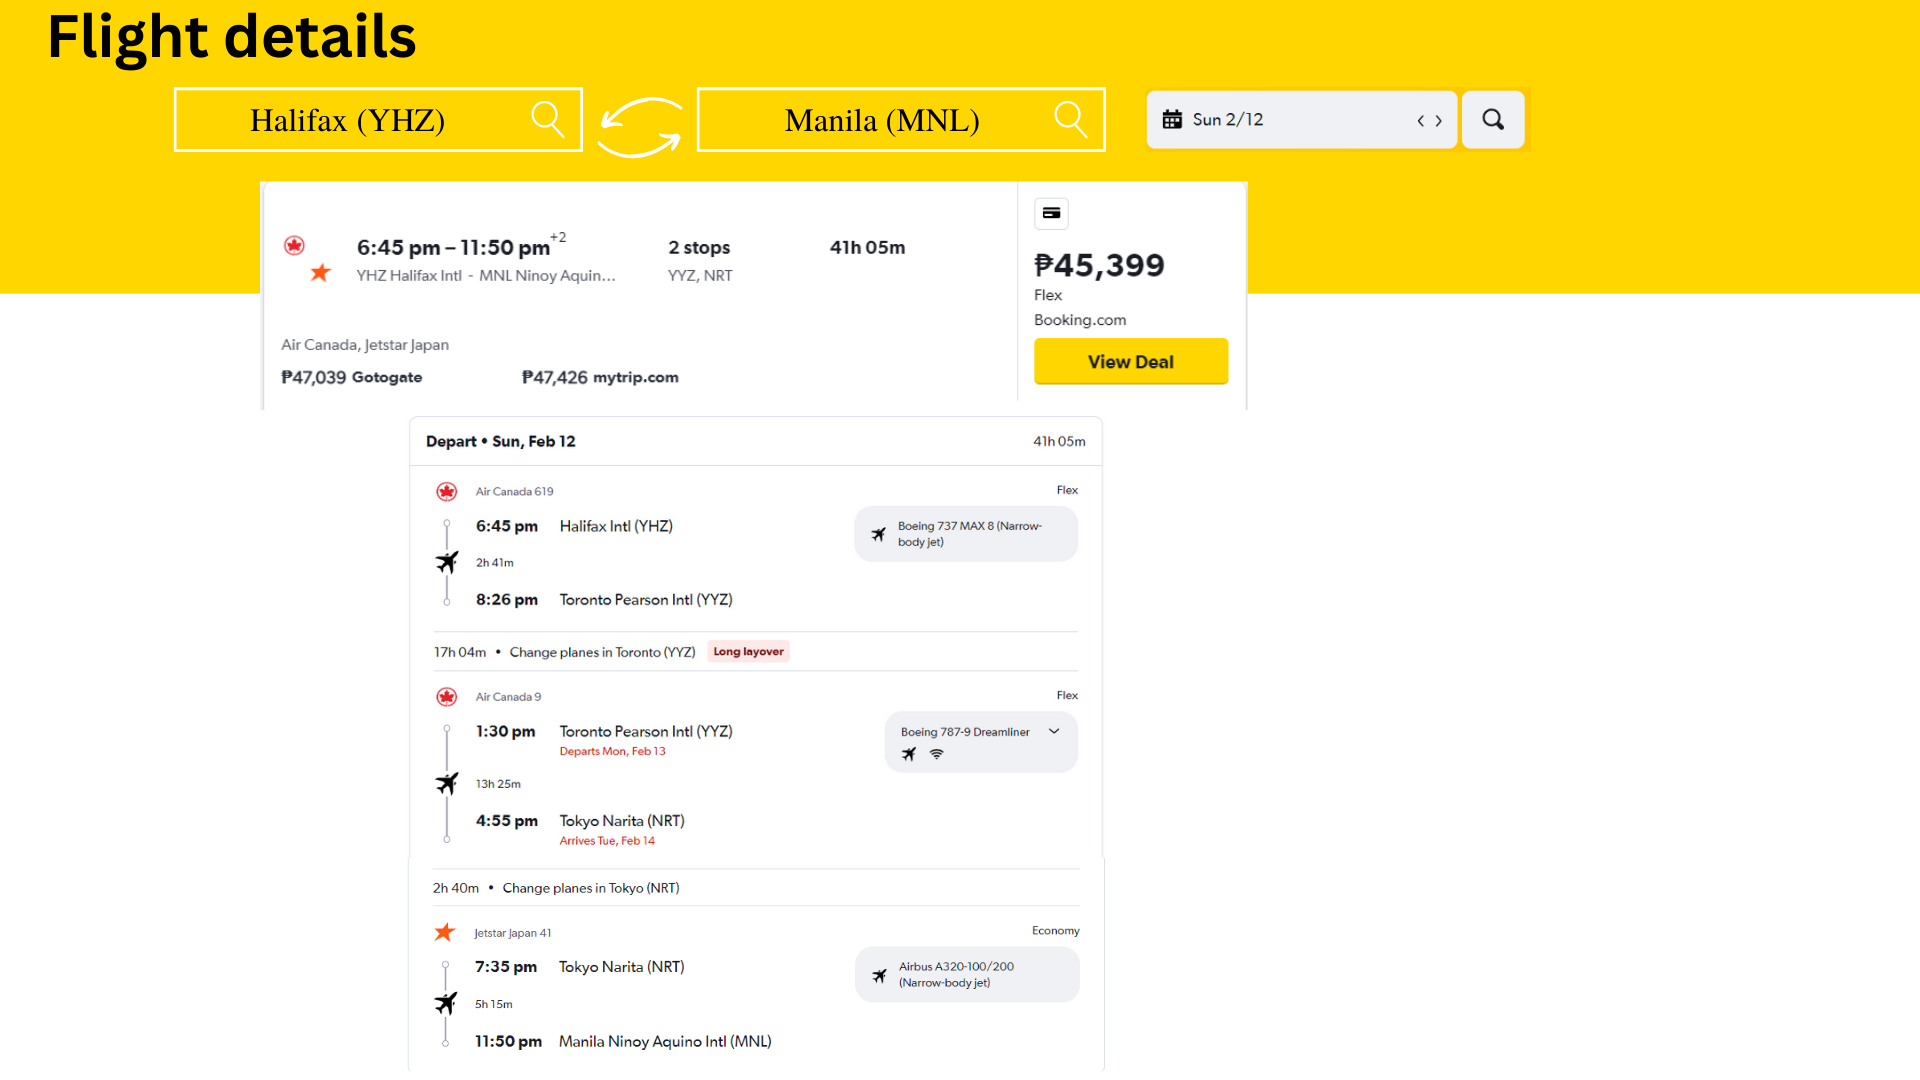
Task: Click the Wi-Fi icon under Boeing 787-9
Action: pyautogui.click(x=936, y=754)
